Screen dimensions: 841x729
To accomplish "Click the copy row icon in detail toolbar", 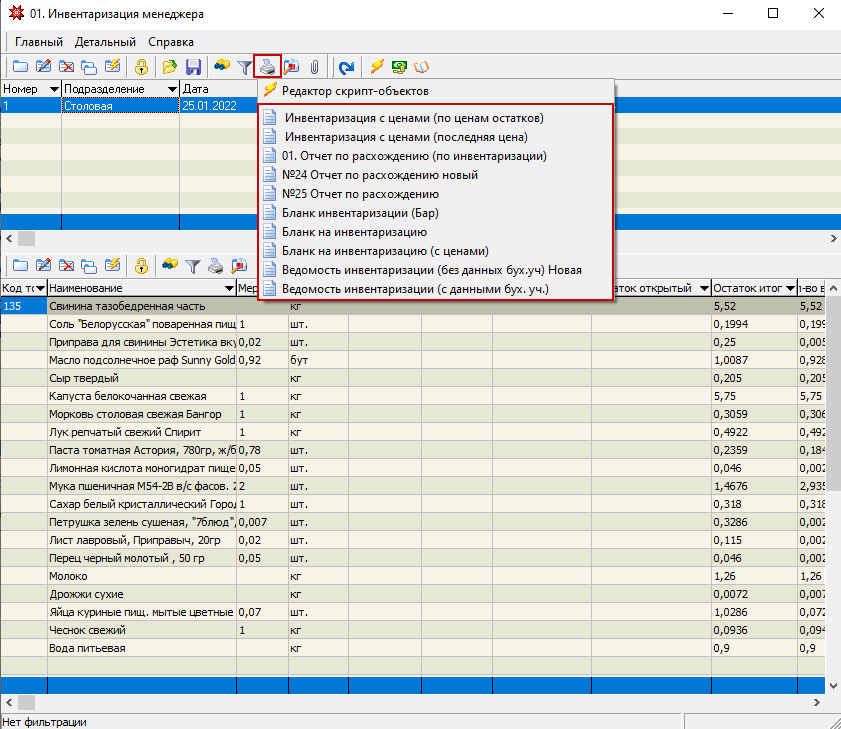I will coord(89,266).
